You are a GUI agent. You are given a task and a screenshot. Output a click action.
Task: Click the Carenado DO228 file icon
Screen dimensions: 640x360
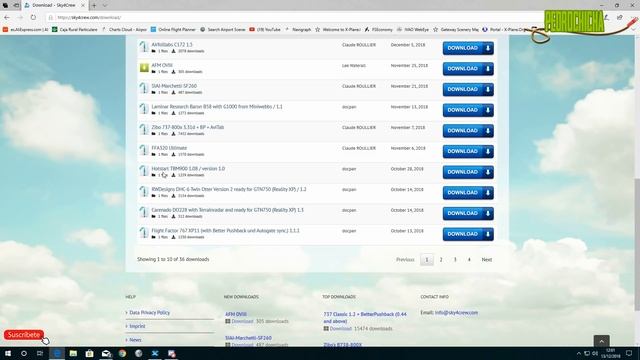[143, 212]
